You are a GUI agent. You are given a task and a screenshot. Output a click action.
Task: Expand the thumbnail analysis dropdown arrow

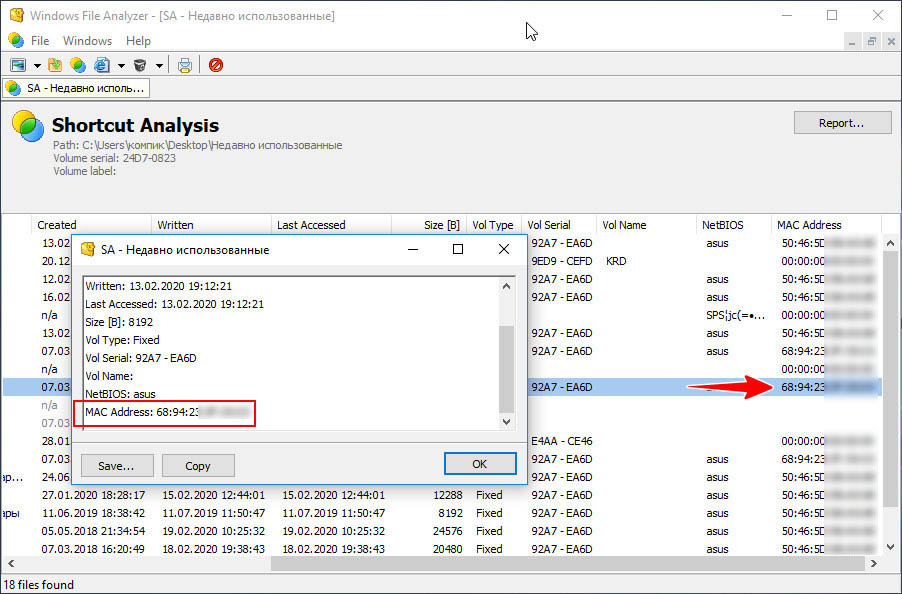tap(37, 66)
